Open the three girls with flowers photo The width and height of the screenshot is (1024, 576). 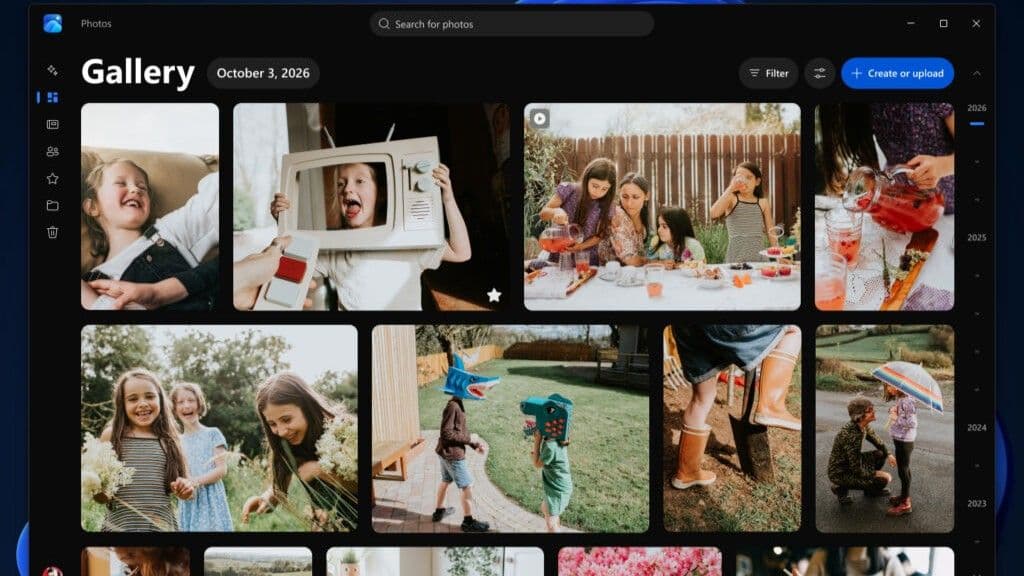click(219, 428)
